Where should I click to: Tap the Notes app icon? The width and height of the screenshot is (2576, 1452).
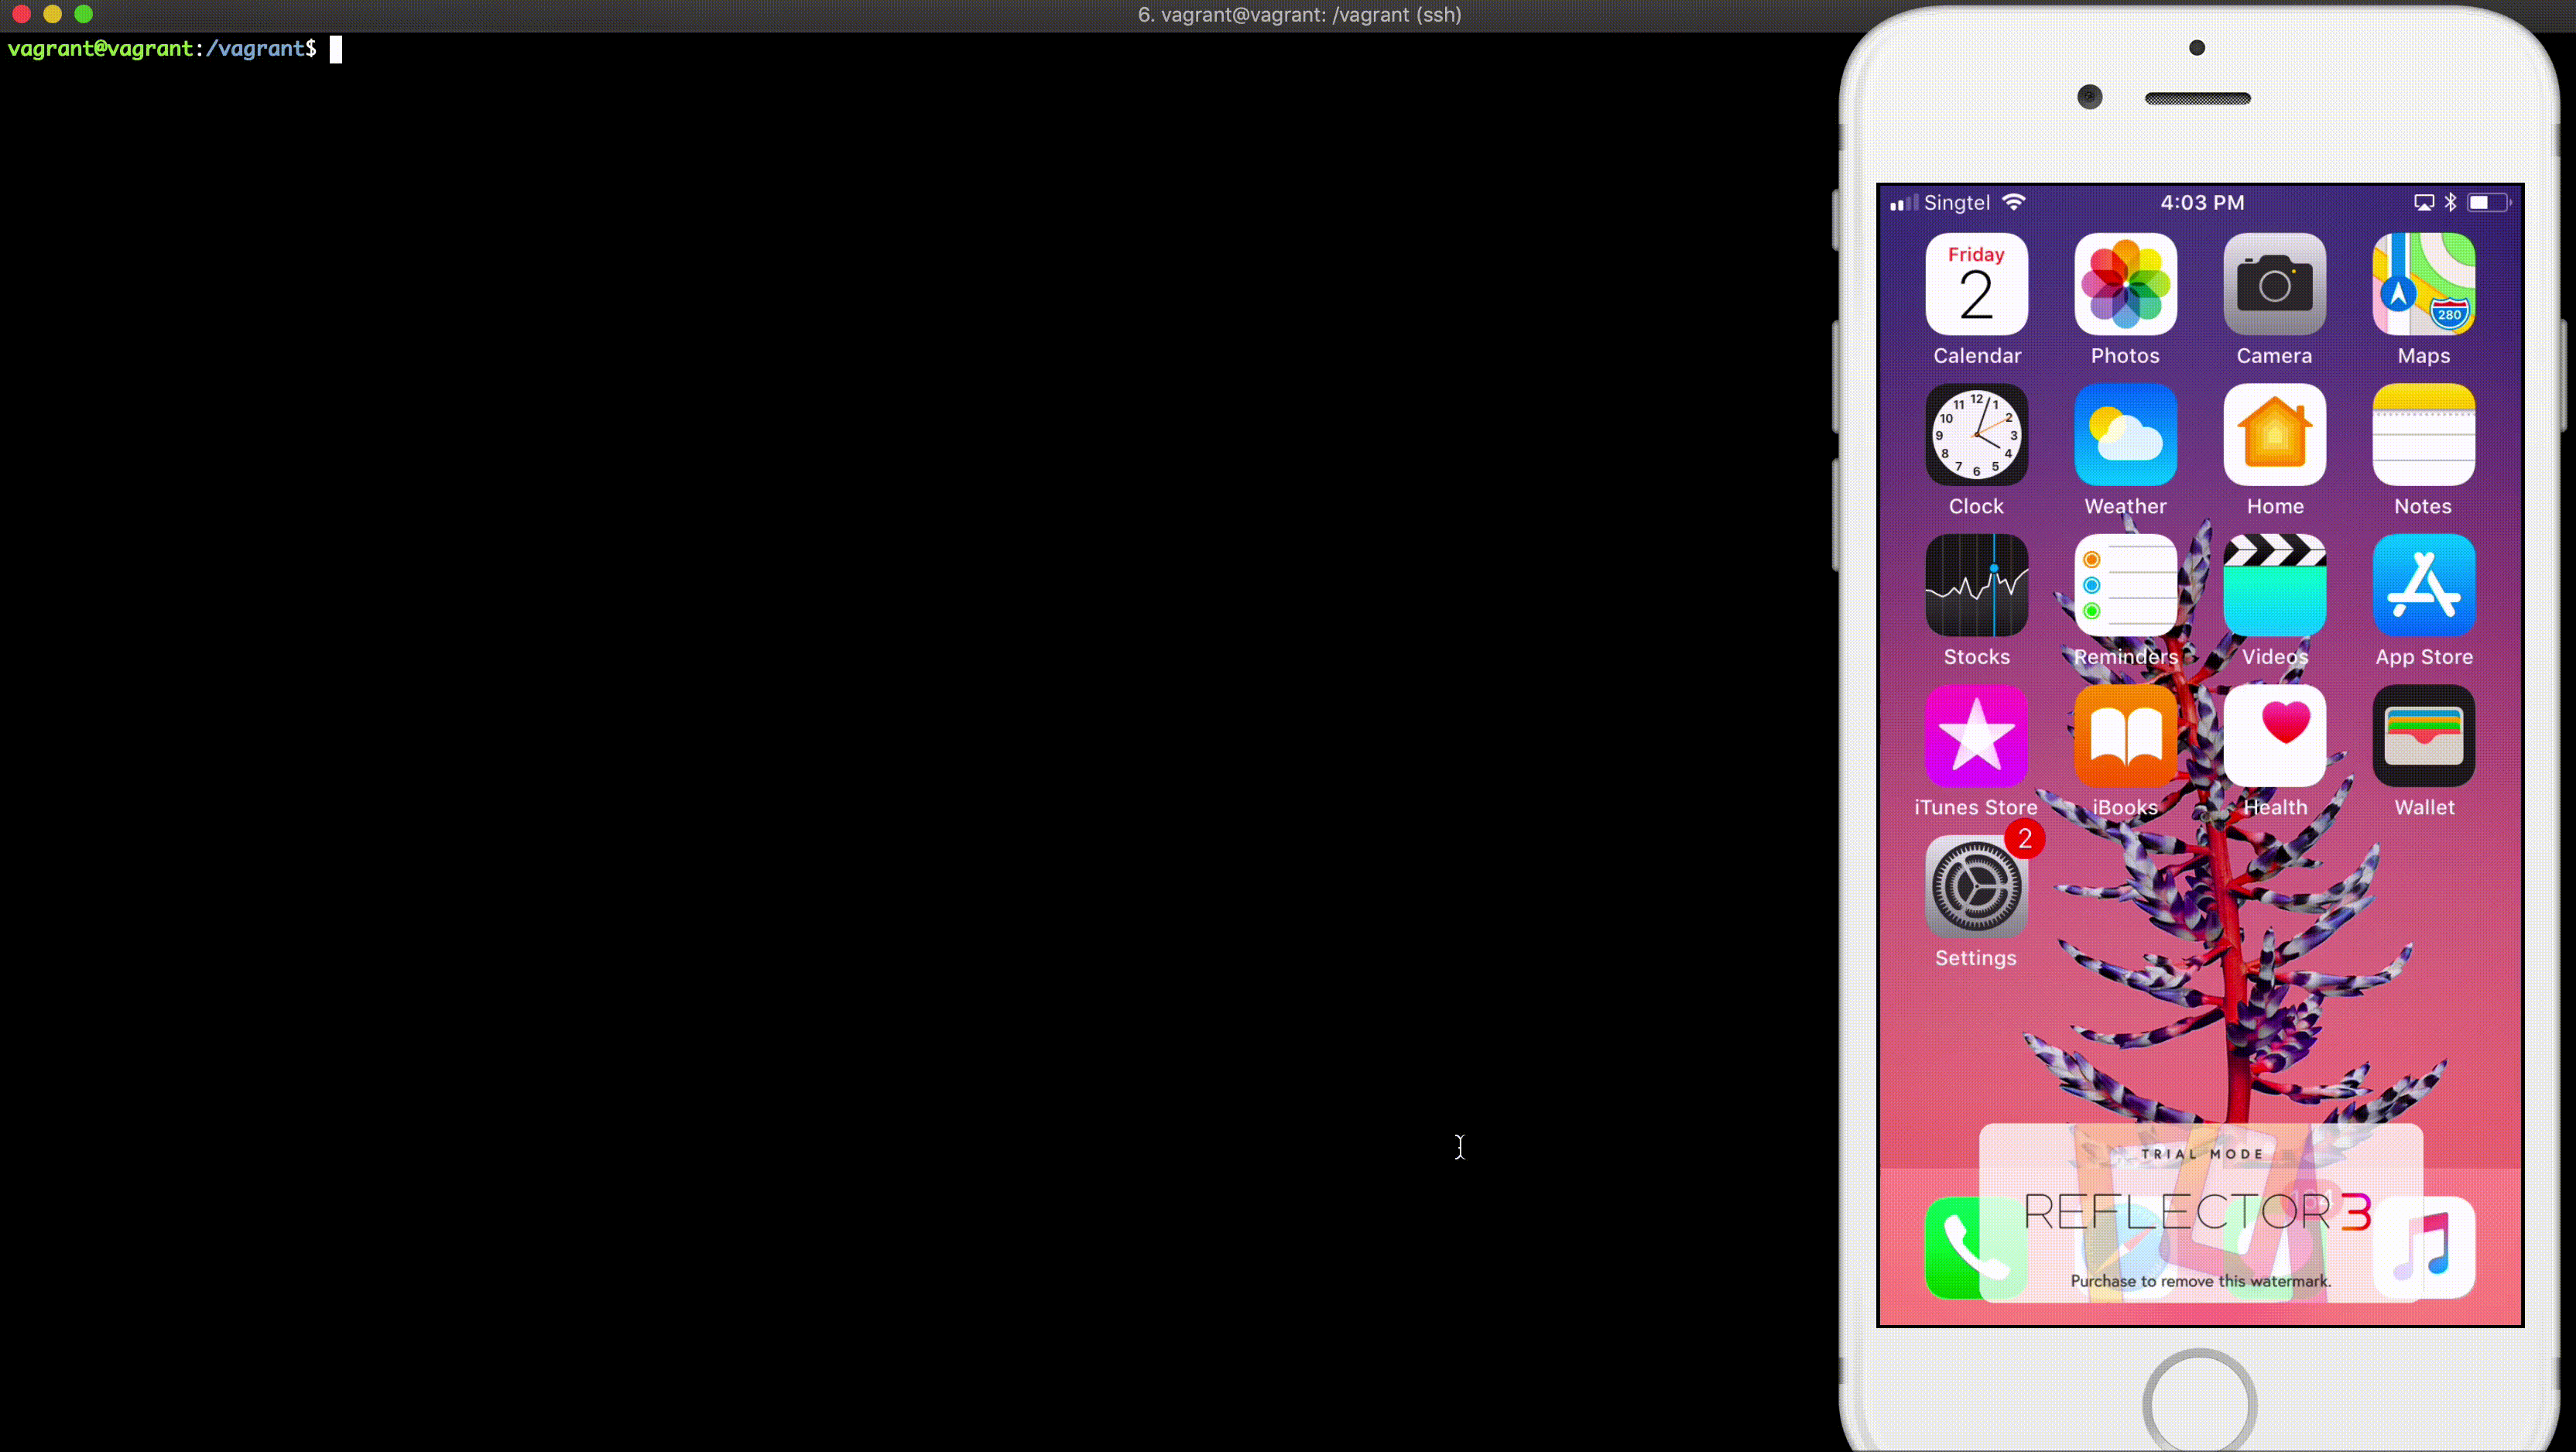(x=2423, y=435)
